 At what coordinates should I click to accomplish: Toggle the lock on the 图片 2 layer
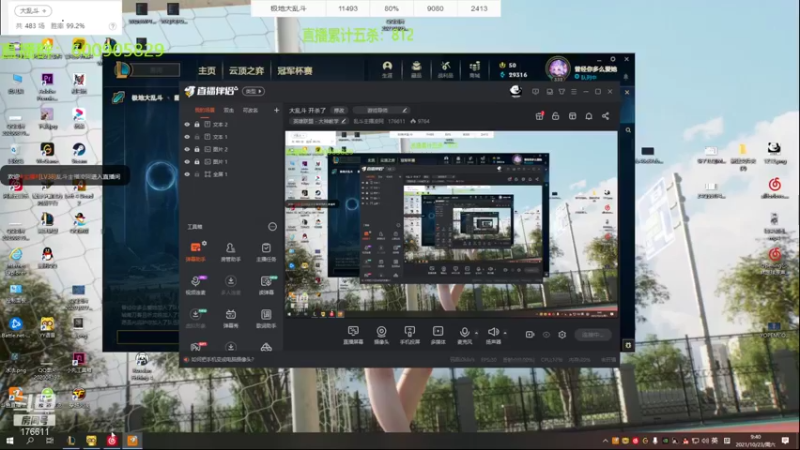(197, 149)
